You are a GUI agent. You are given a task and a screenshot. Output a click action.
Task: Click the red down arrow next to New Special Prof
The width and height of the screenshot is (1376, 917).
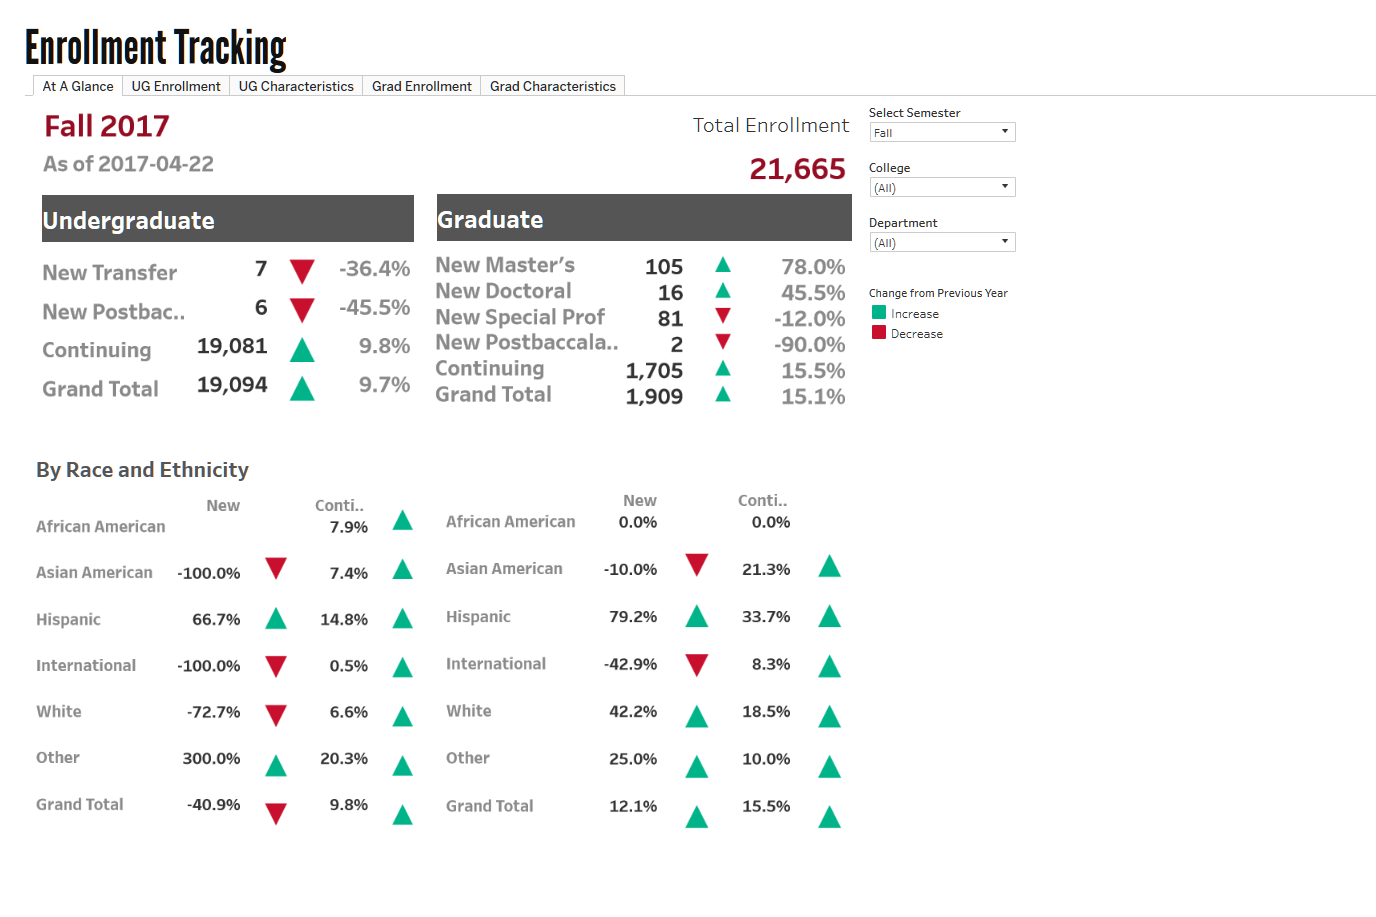[723, 316]
